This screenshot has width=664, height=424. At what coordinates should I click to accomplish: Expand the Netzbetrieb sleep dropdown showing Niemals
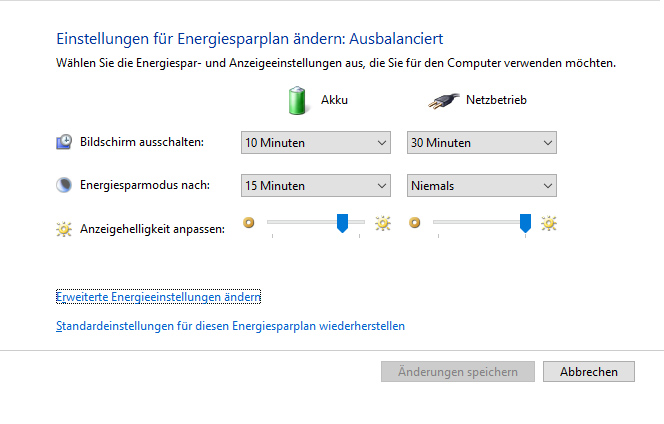(481, 185)
